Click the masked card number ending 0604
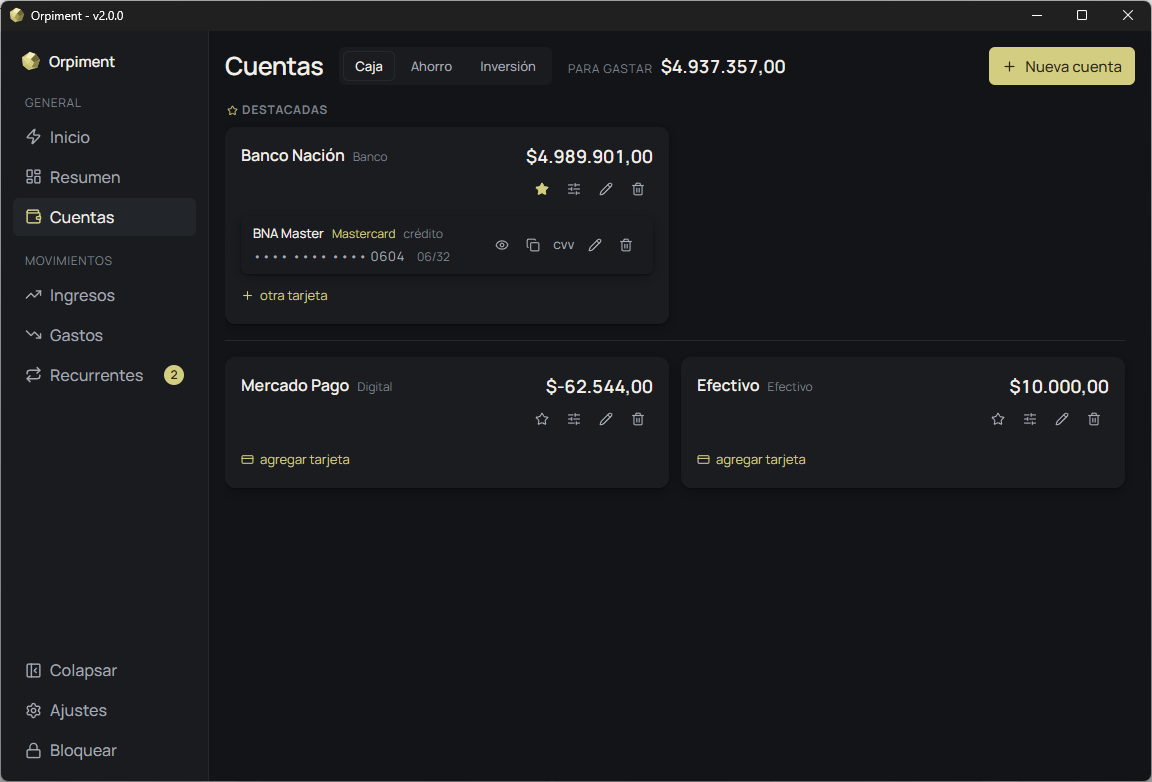 pos(328,257)
